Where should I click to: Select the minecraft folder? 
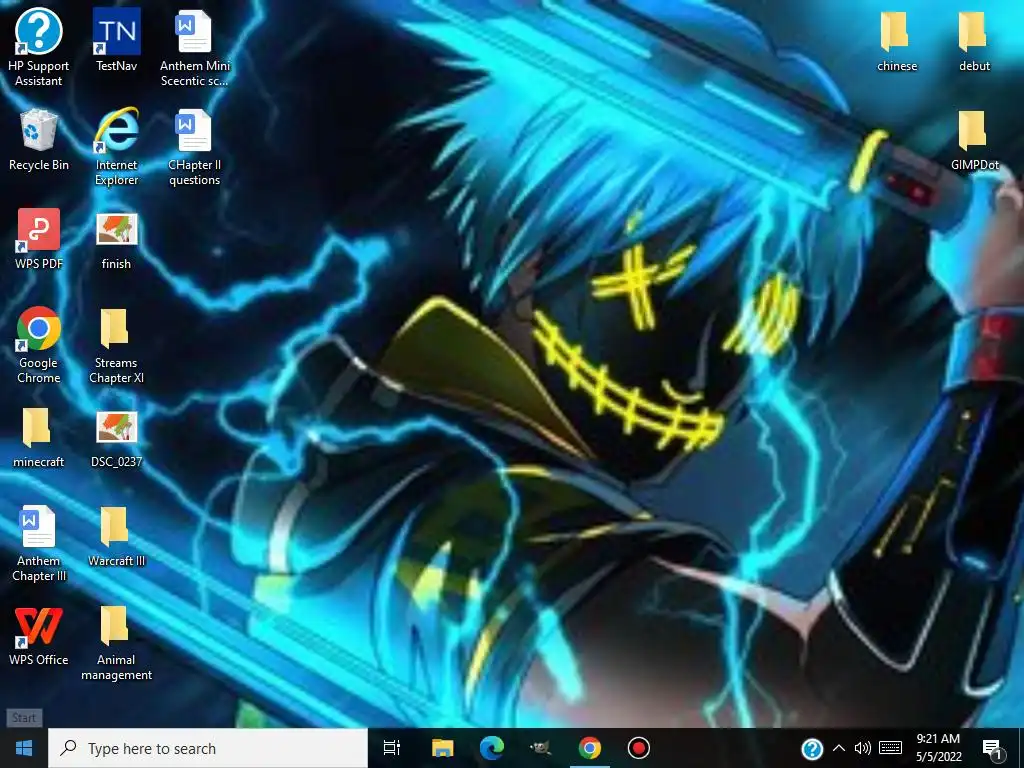pos(39,438)
